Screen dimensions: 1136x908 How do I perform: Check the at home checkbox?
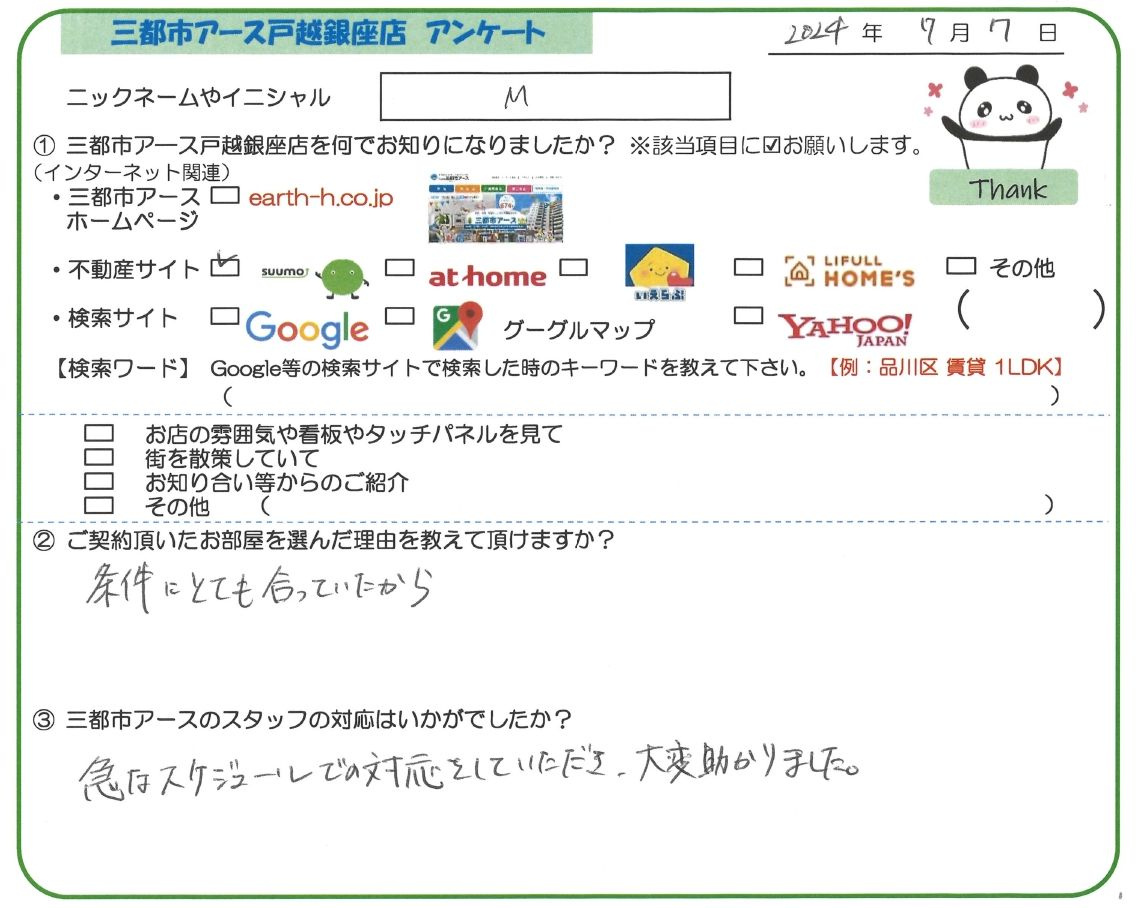(399, 267)
